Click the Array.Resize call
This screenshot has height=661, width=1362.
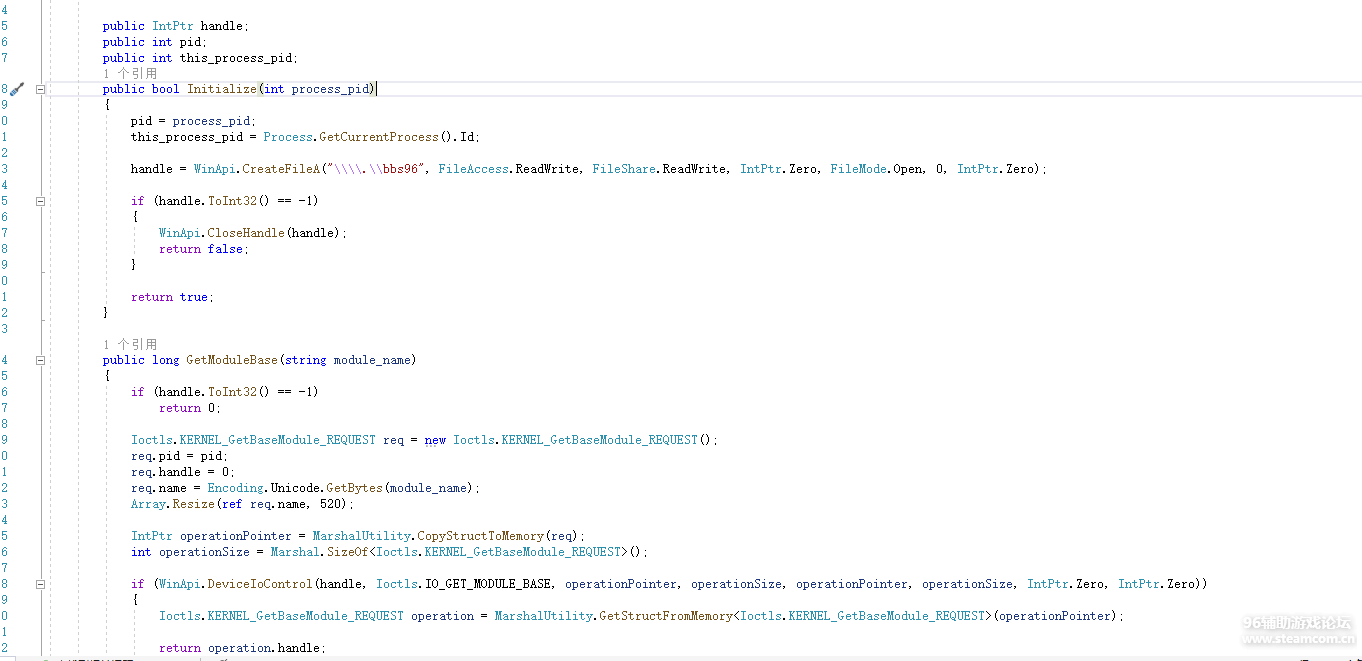[173, 504]
